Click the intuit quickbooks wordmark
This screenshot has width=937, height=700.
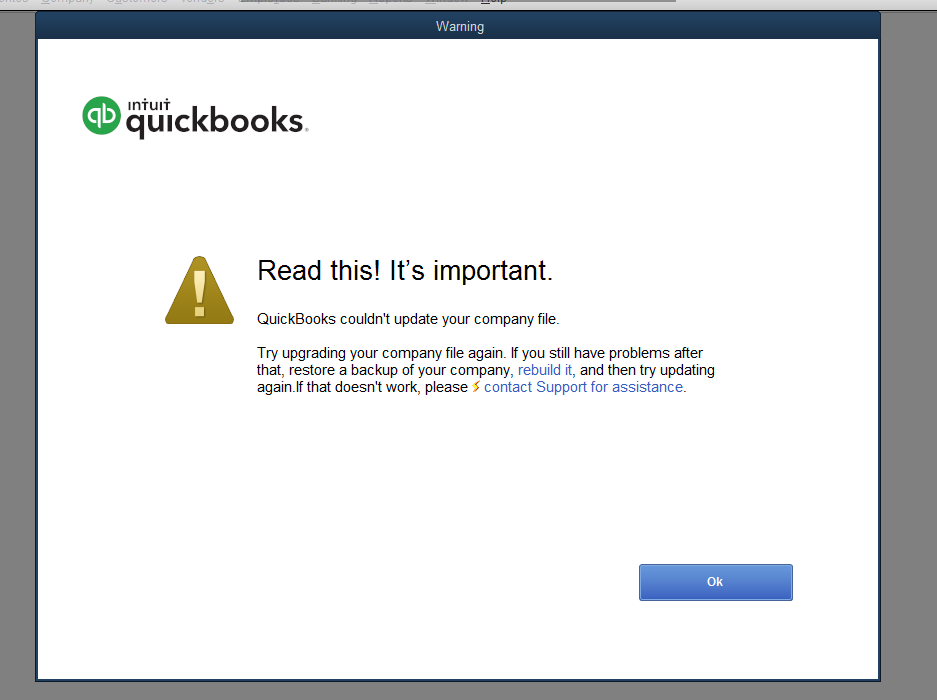(x=216, y=118)
